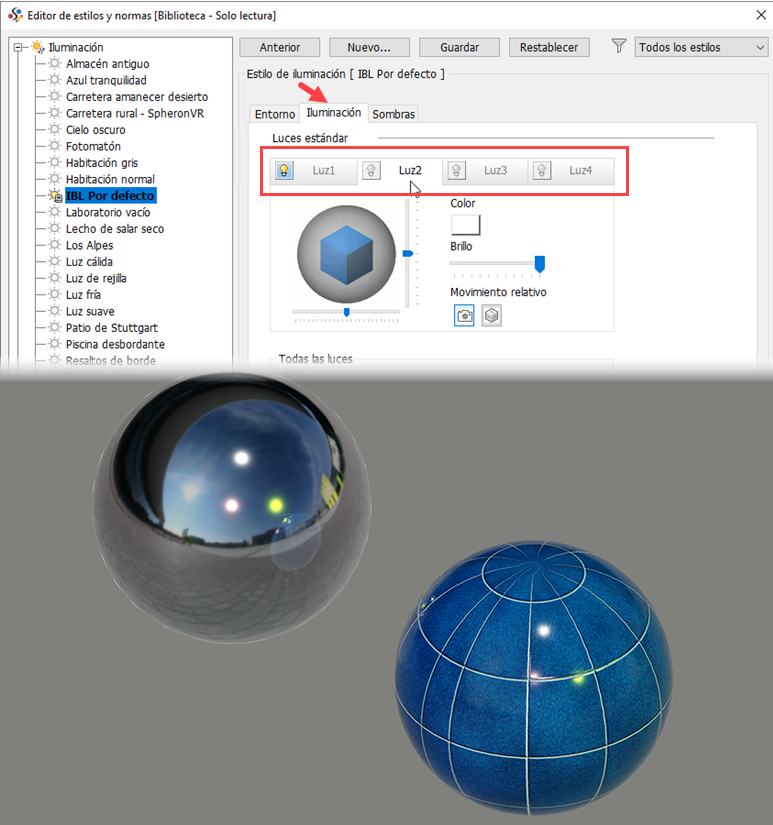
Task: Switch to the Sombras tab
Action: point(394,114)
